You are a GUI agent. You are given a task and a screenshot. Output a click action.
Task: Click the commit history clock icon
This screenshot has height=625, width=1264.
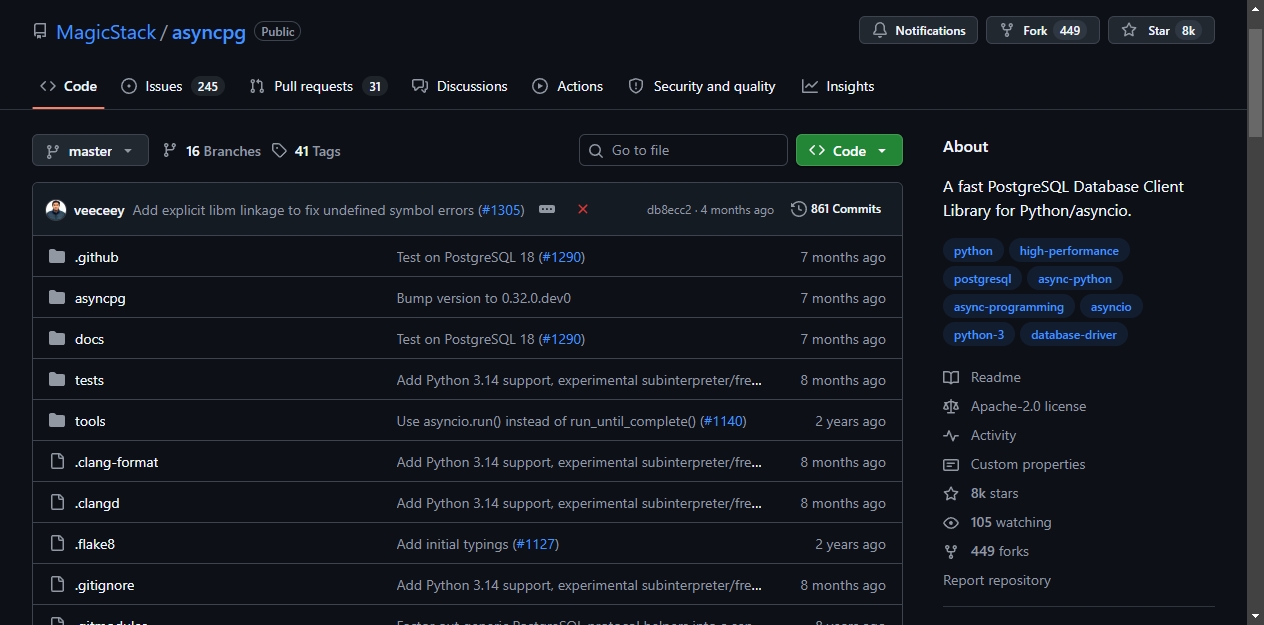(x=798, y=209)
